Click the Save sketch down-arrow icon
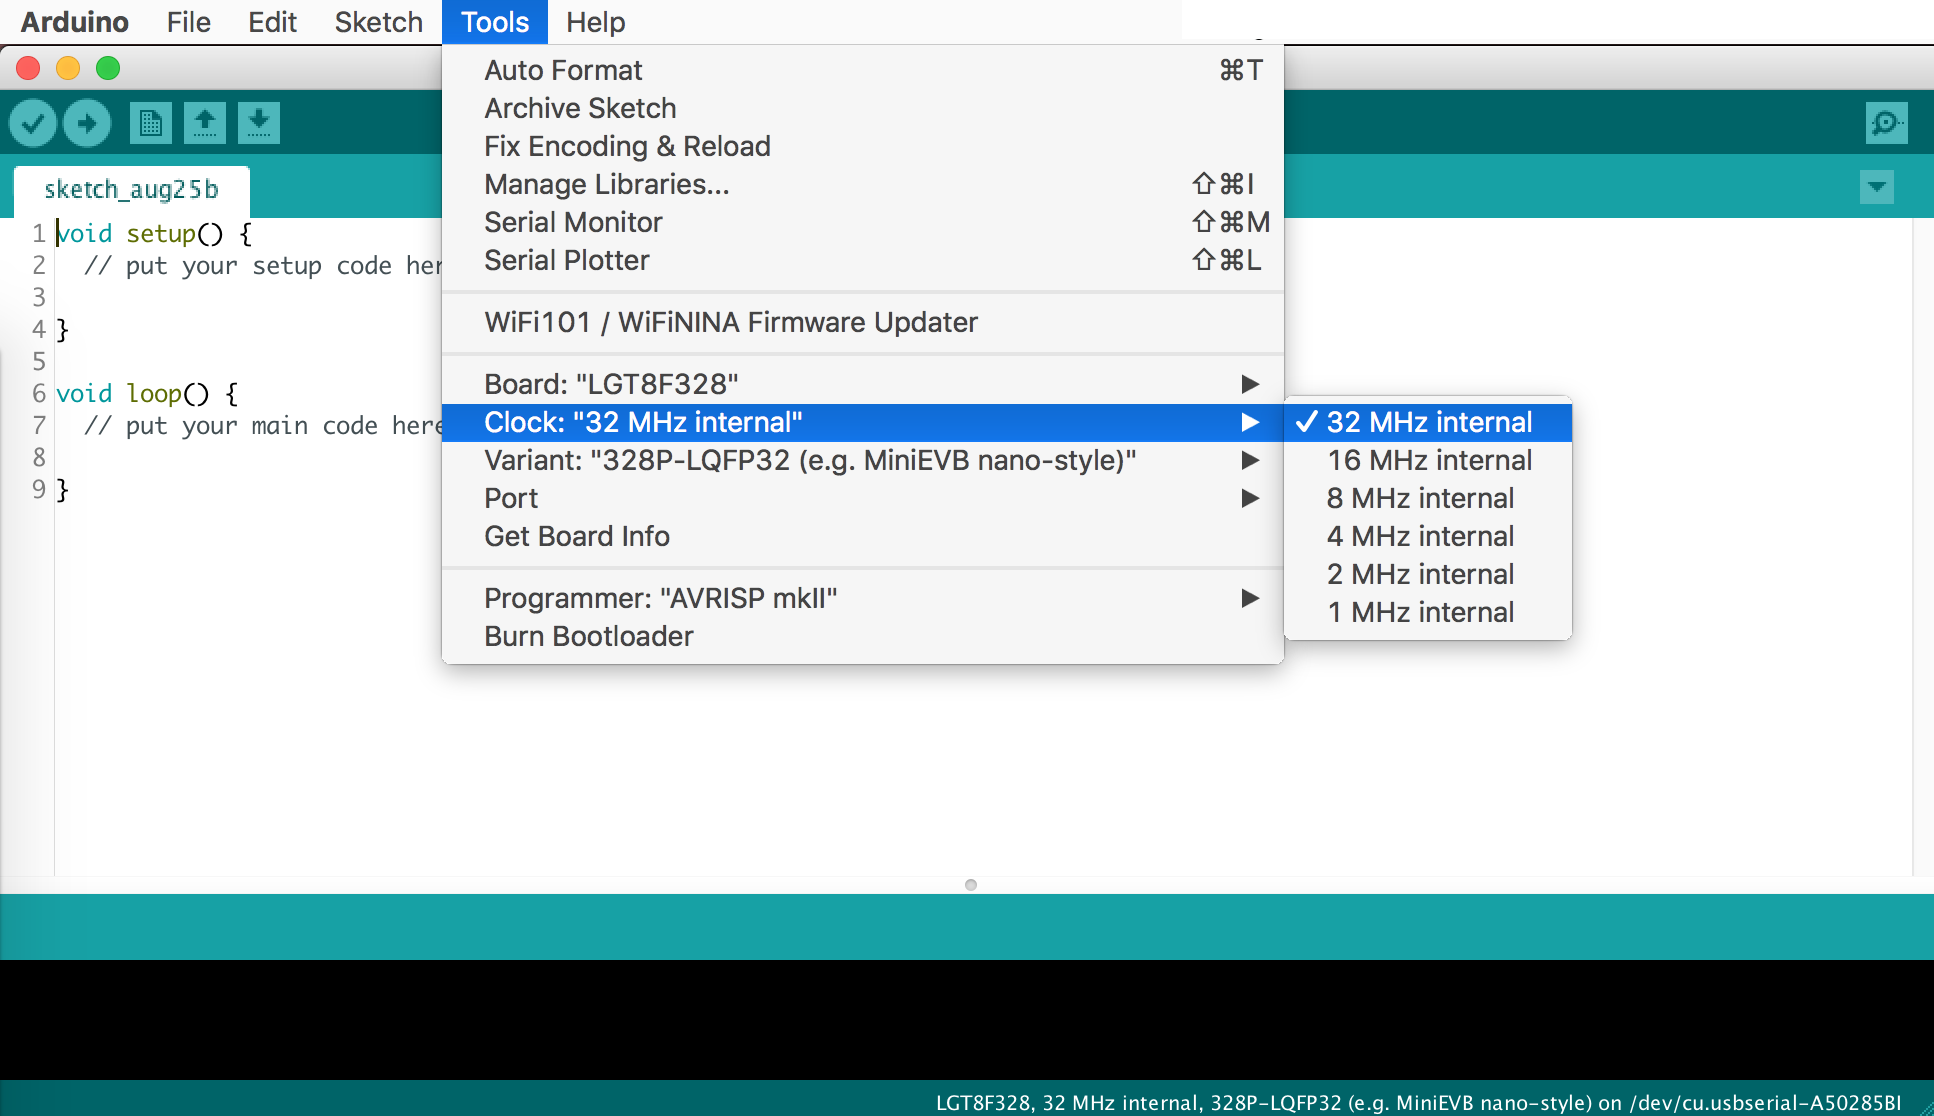The height and width of the screenshot is (1116, 1934). click(259, 123)
